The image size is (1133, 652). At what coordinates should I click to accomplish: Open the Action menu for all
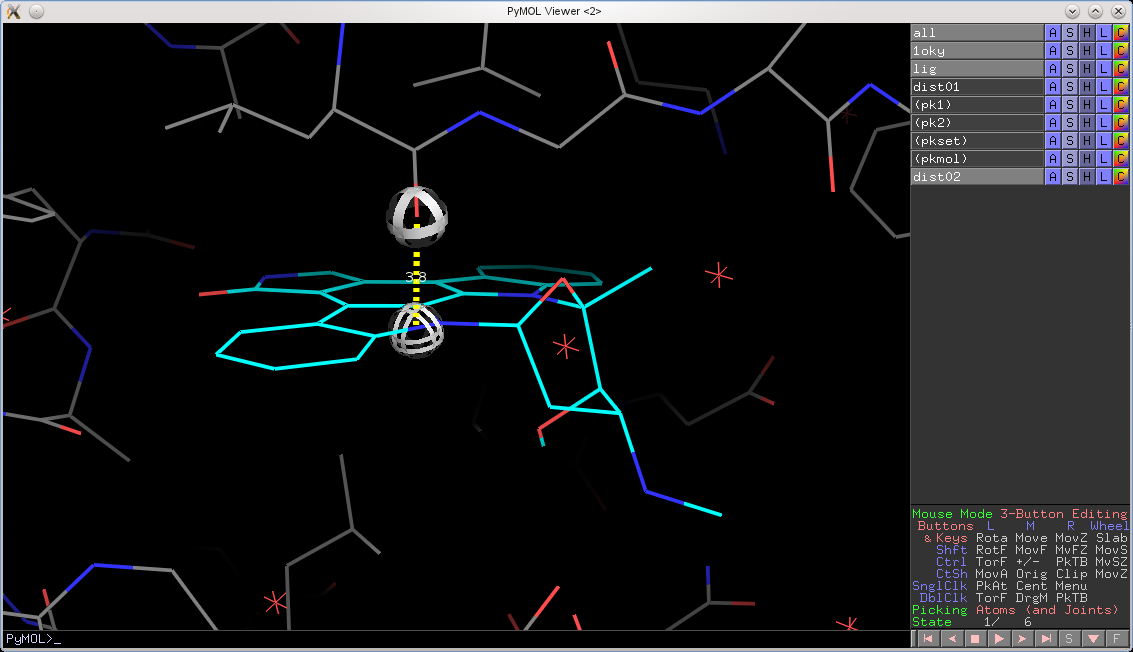tap(1052, 33)
